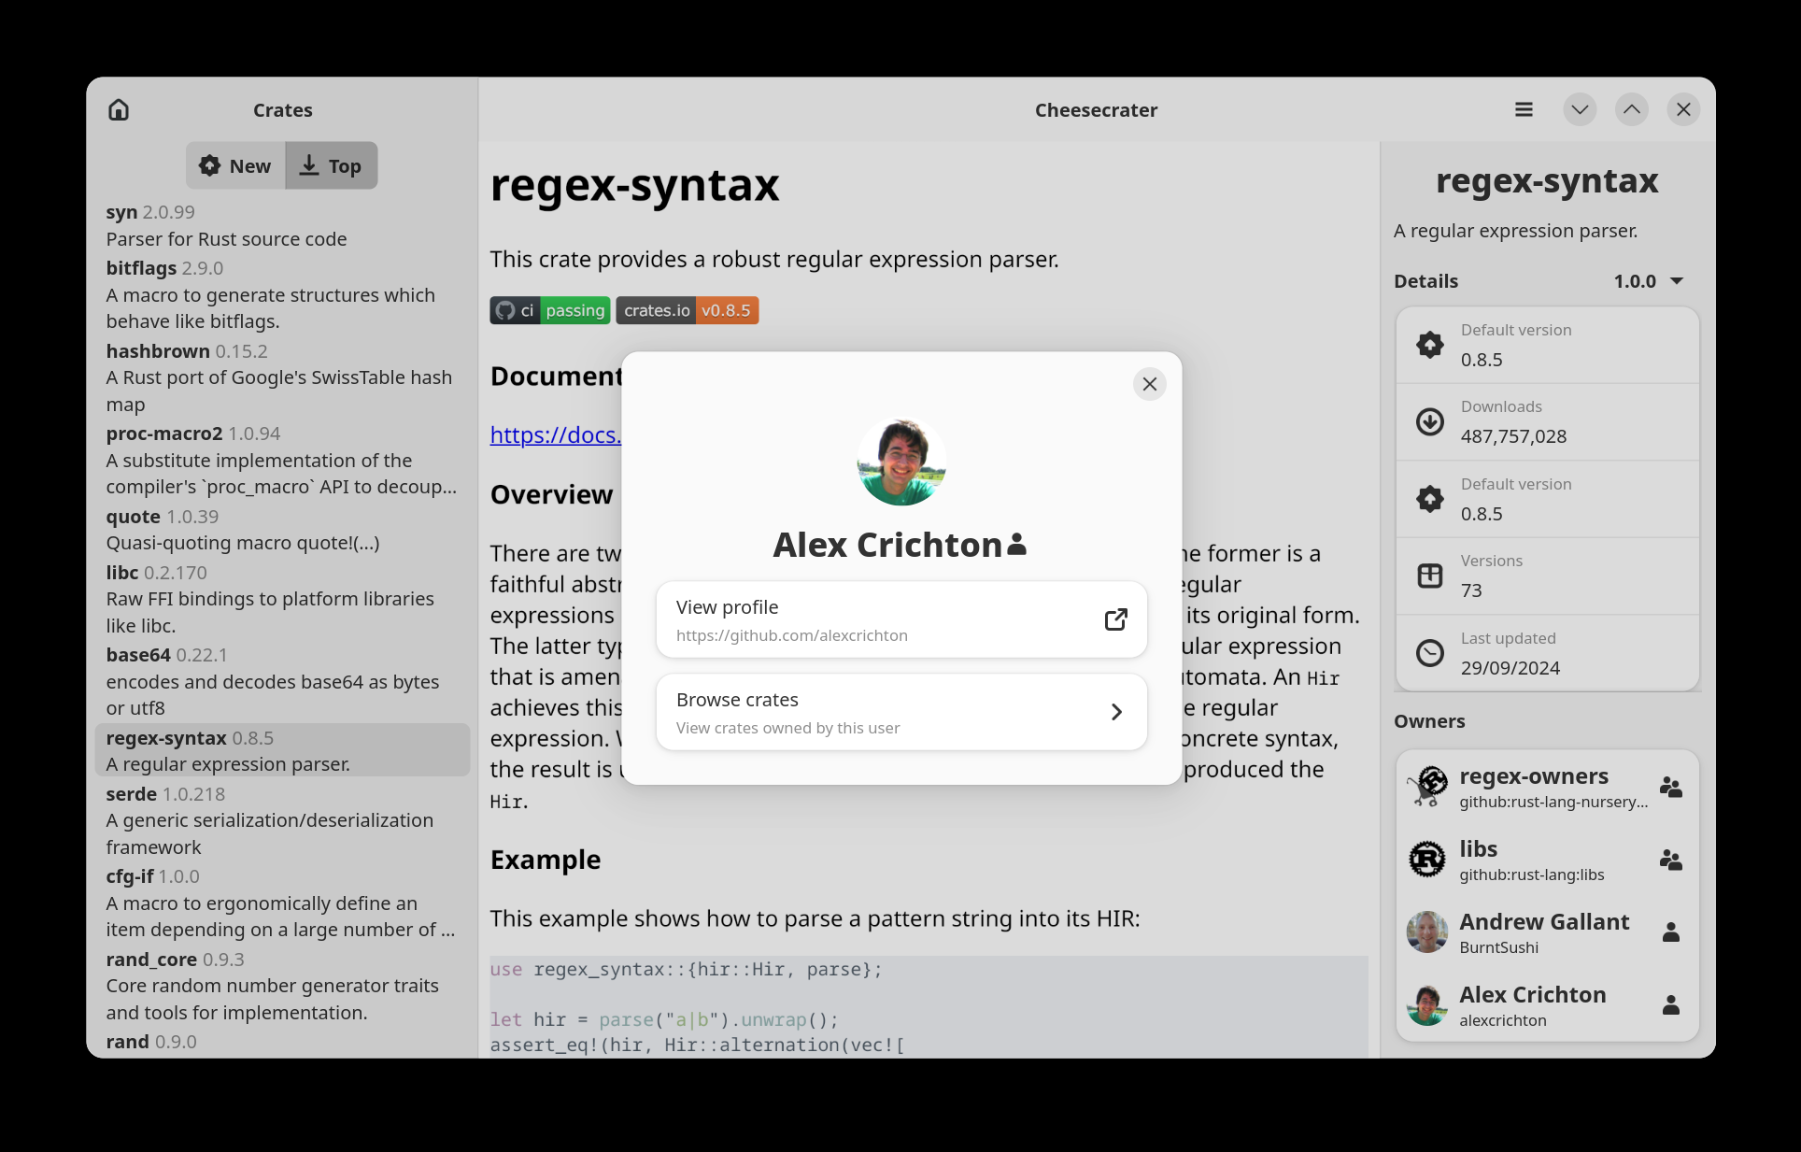Click the first Default version gear icon
1801x1152 pixels.
point(1430,345)
